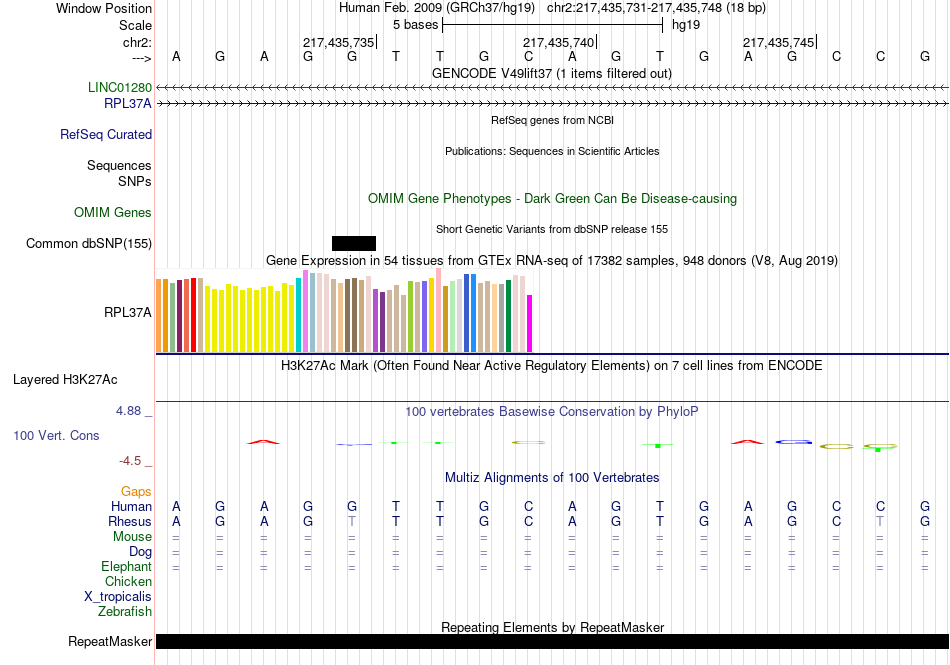Click the 217,435,735 coordinate label
This screenshot has width=950, height=665.
[339, 42]
